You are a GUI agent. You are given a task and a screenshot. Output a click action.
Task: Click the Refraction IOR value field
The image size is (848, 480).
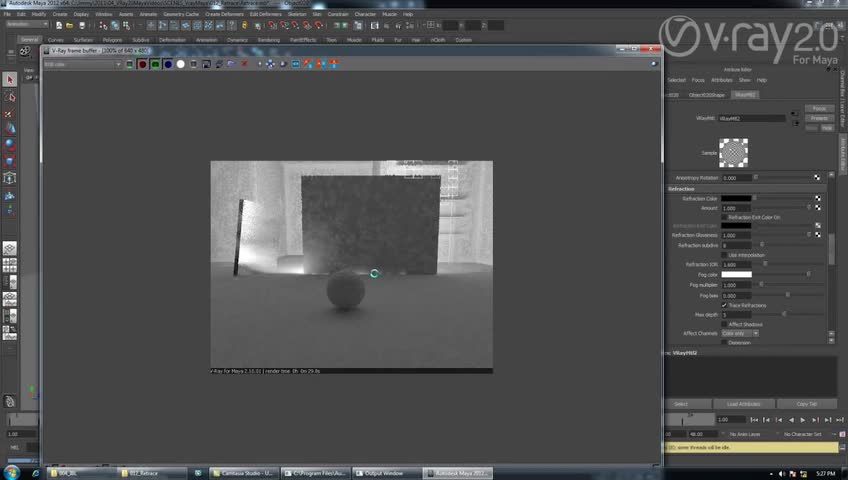[x=736, y=265]
